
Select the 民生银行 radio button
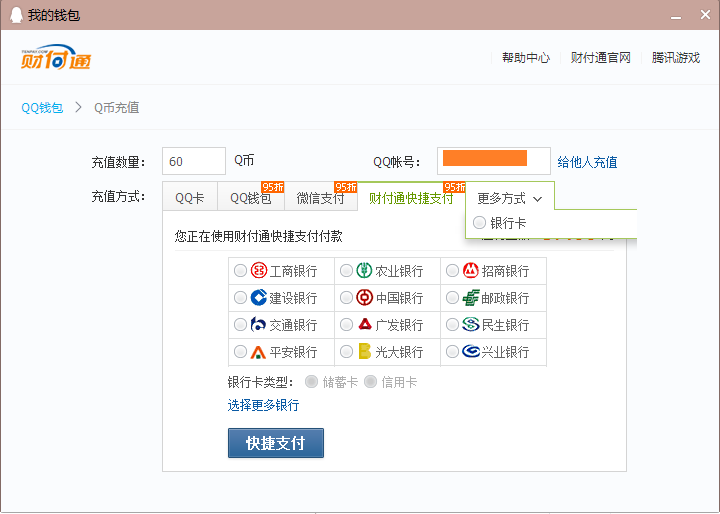[x=452, y=325]
